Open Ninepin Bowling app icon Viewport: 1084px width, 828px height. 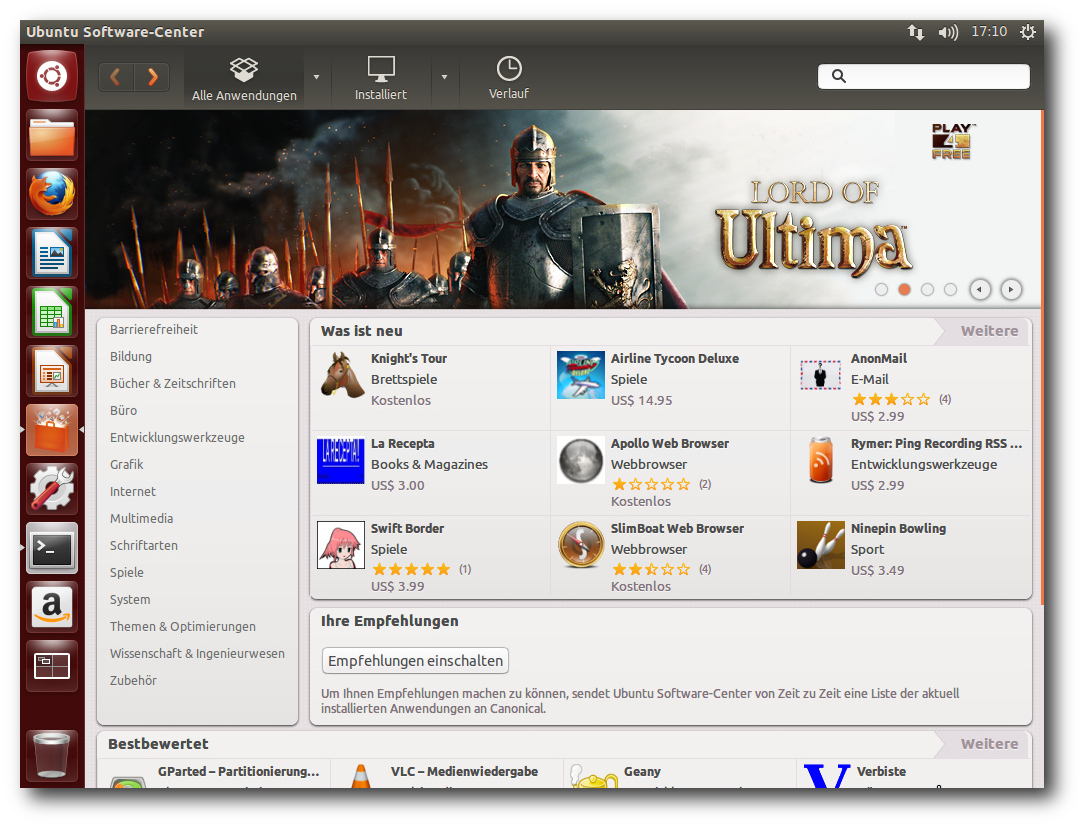tap(821, 545)
